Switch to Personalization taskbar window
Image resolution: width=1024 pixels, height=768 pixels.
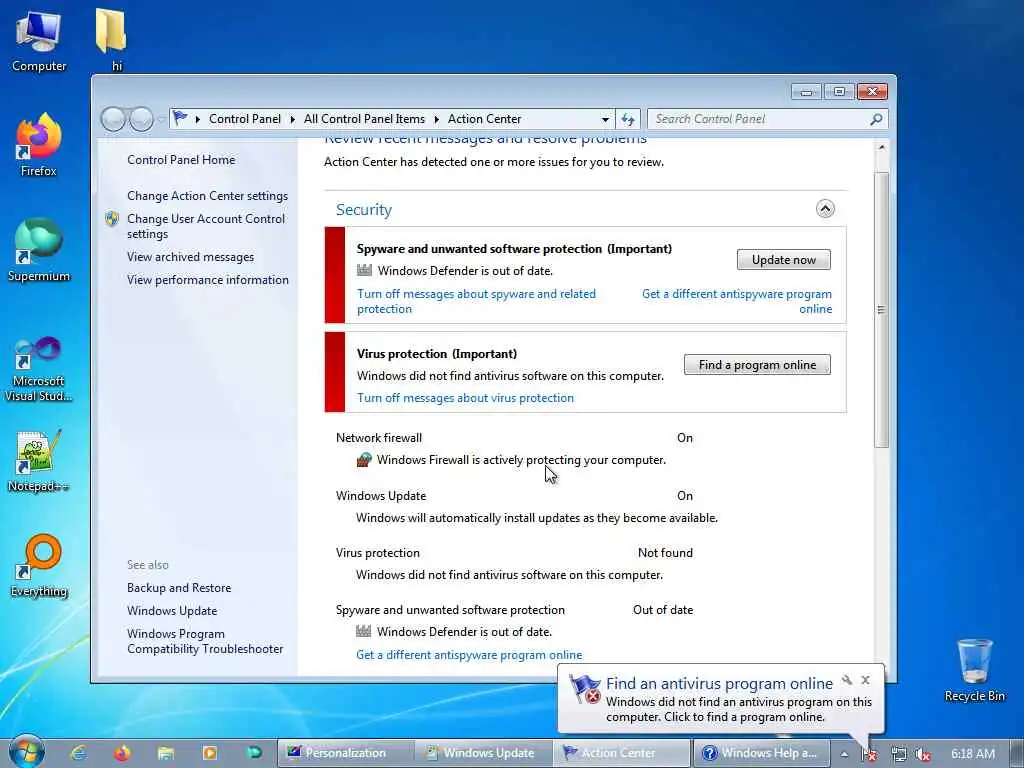[x=346, y=753]
